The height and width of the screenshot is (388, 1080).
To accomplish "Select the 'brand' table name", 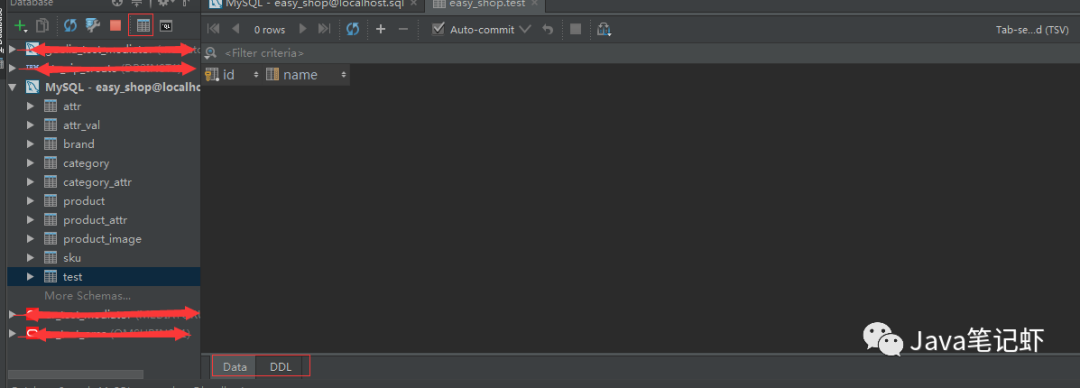I will (x=79, y=144).
